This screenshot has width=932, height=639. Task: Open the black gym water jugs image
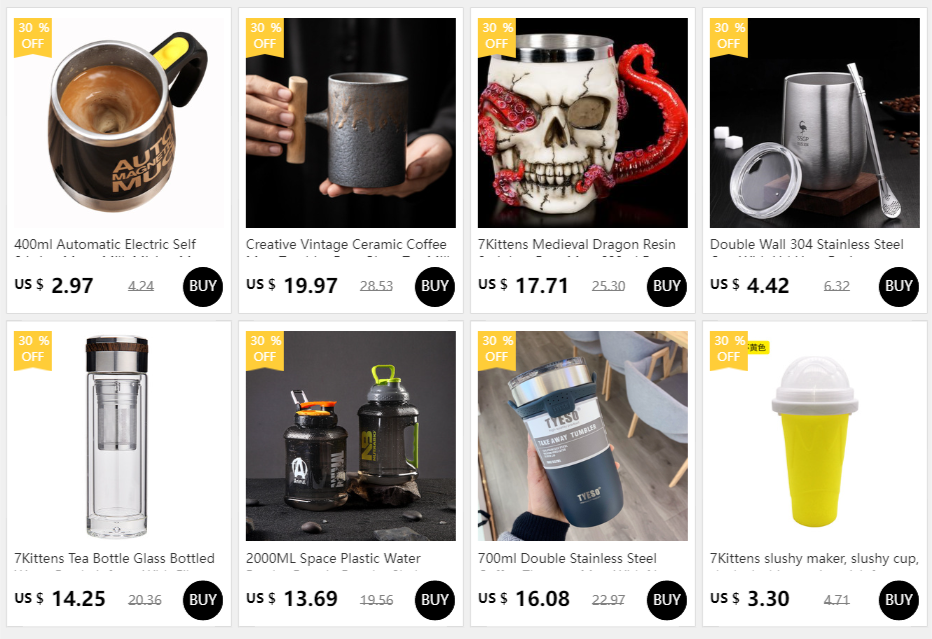point(351,436)
